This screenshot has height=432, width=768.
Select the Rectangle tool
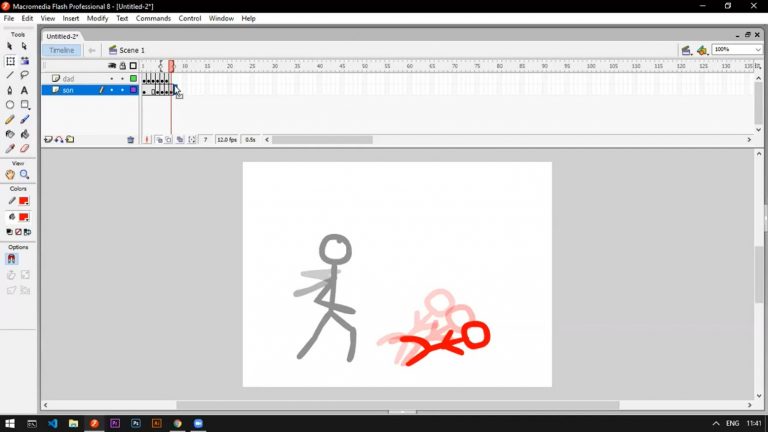pos(24,105)
